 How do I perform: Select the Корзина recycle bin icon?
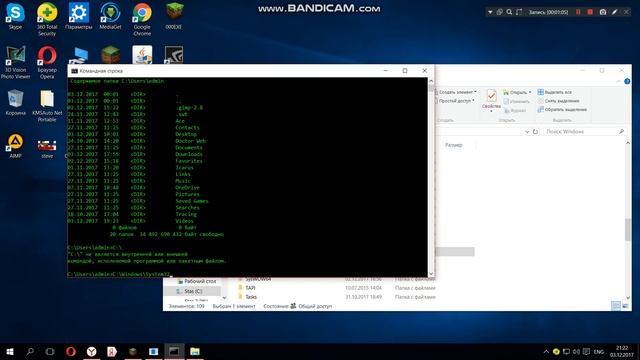[x=15, y=102]
